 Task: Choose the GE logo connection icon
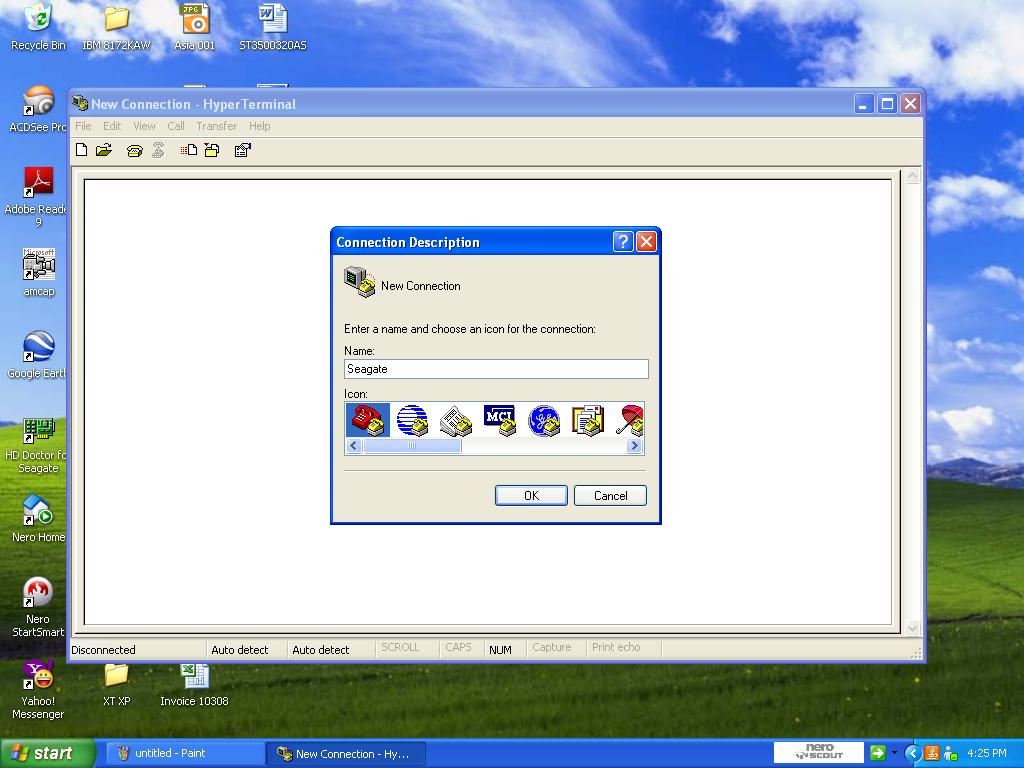pyautogui.click(x=544, y=420)
